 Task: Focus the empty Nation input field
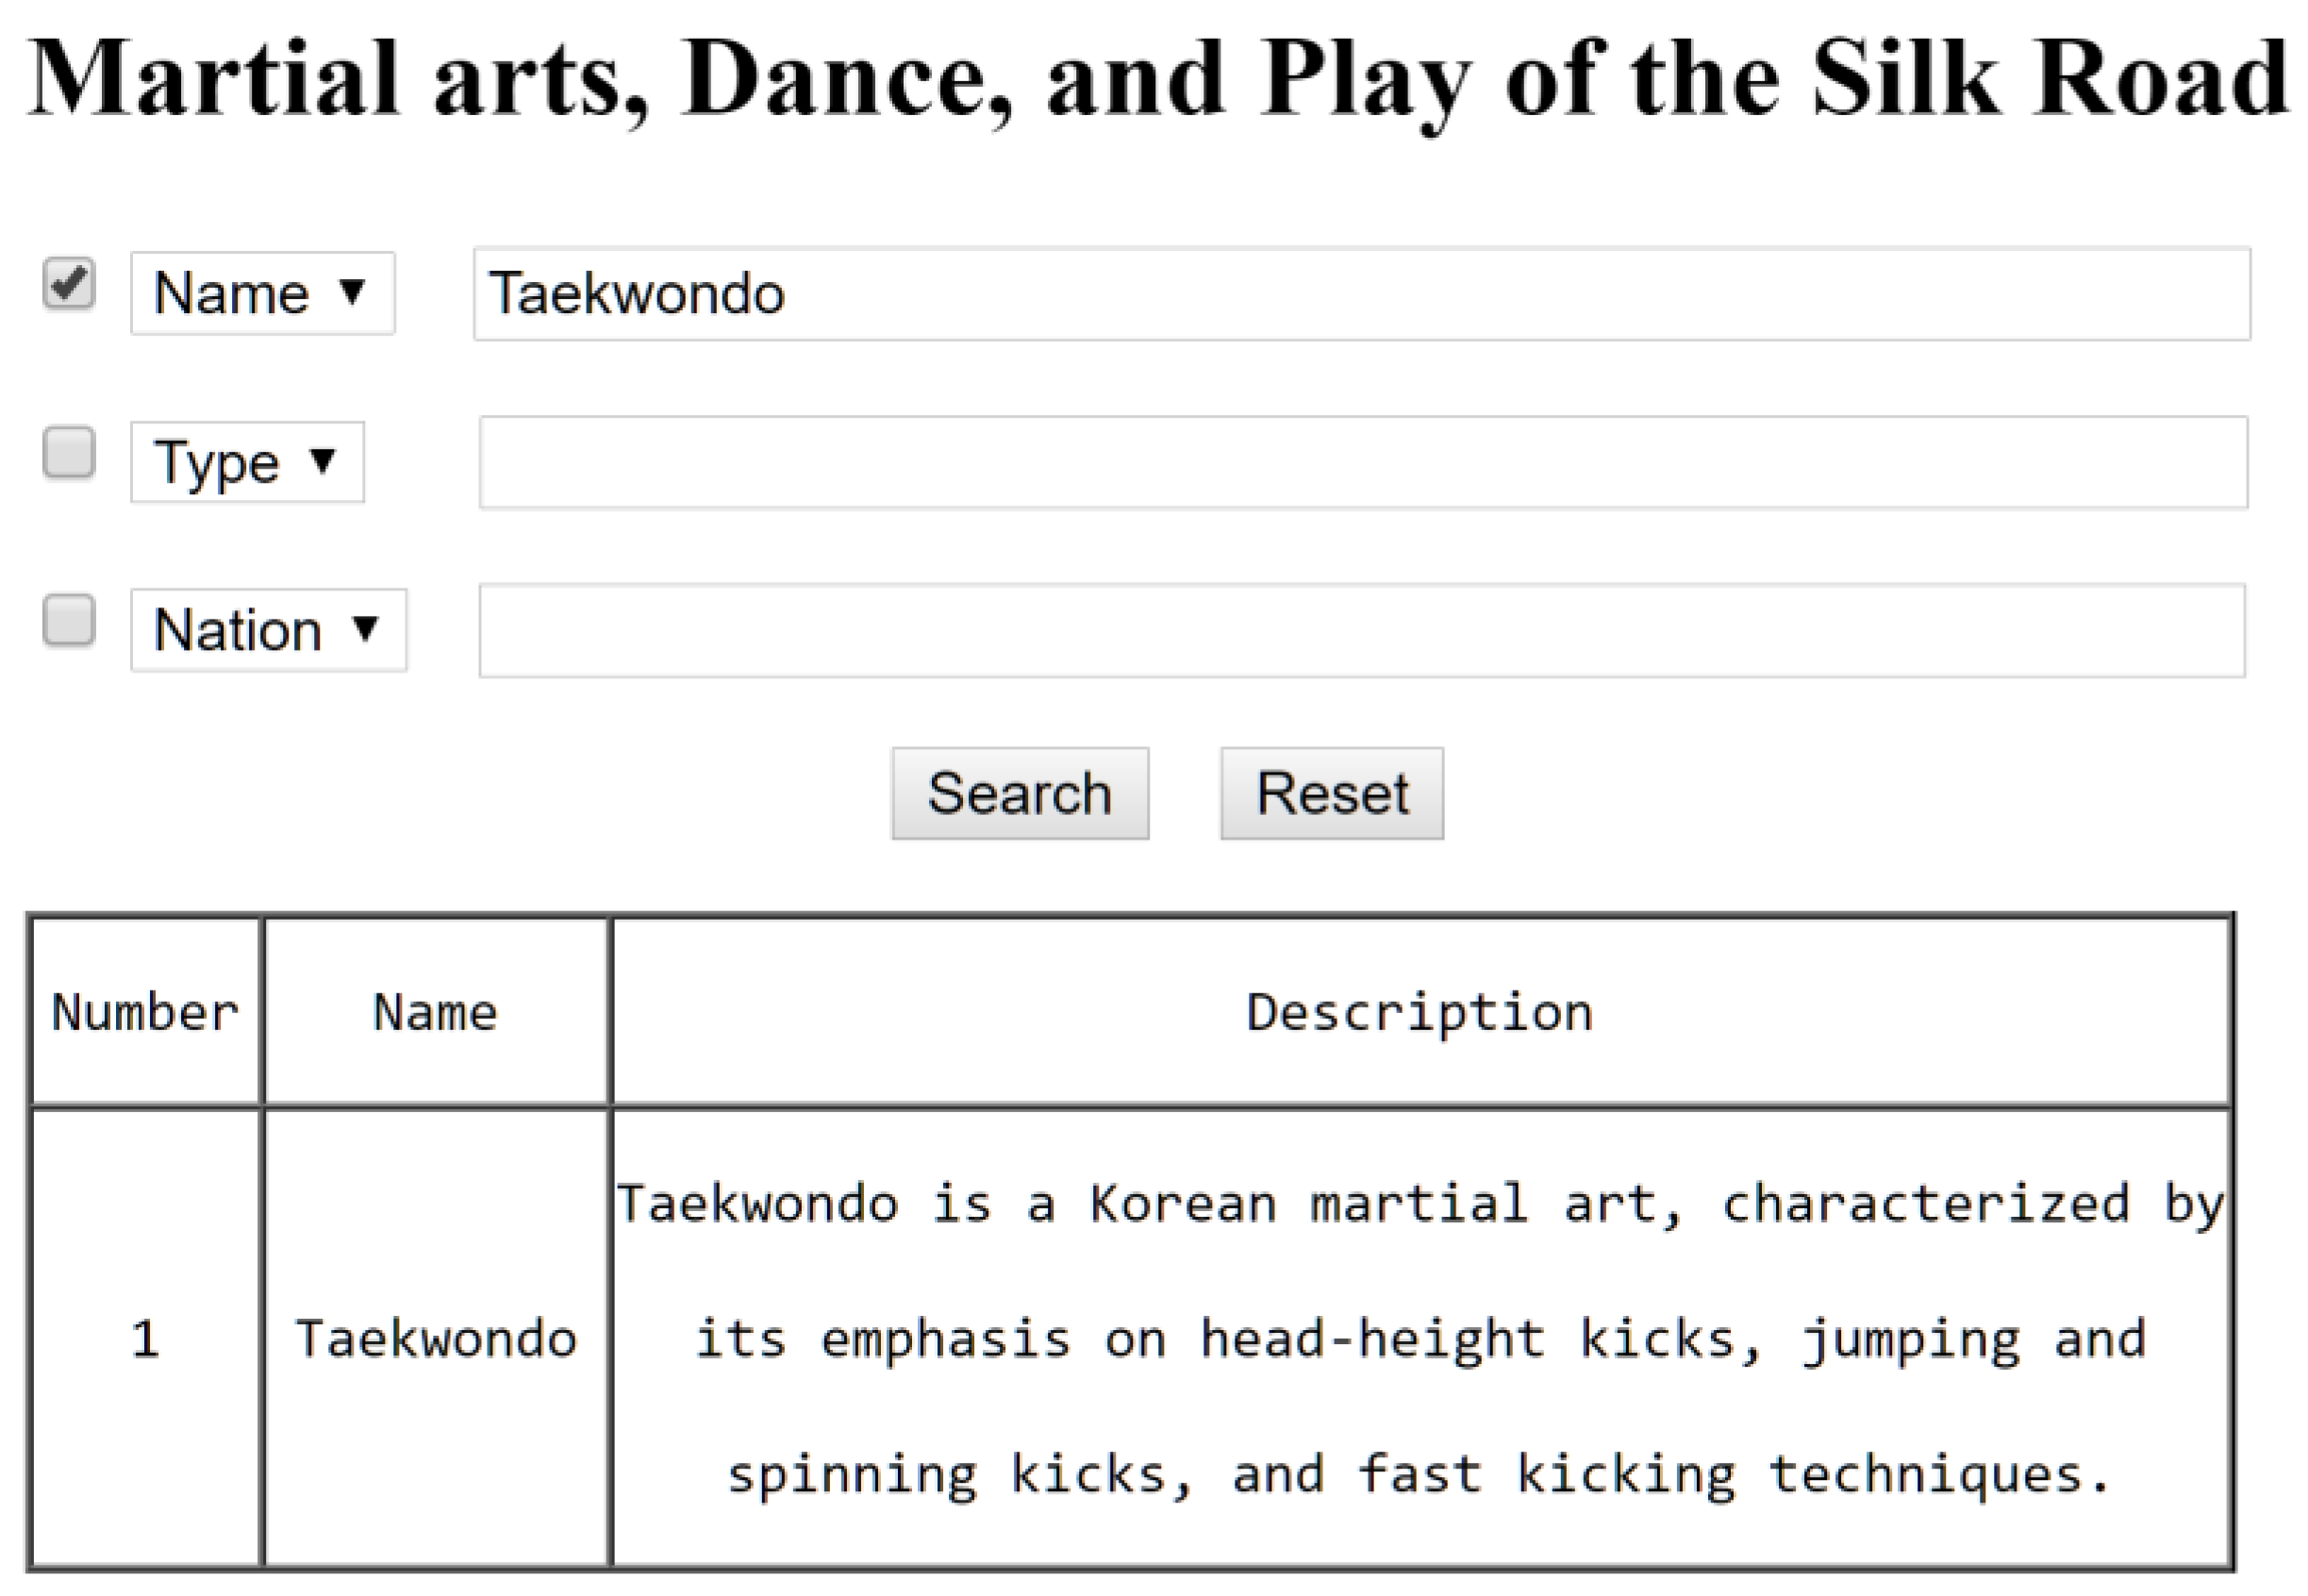tap(1362, 631)
